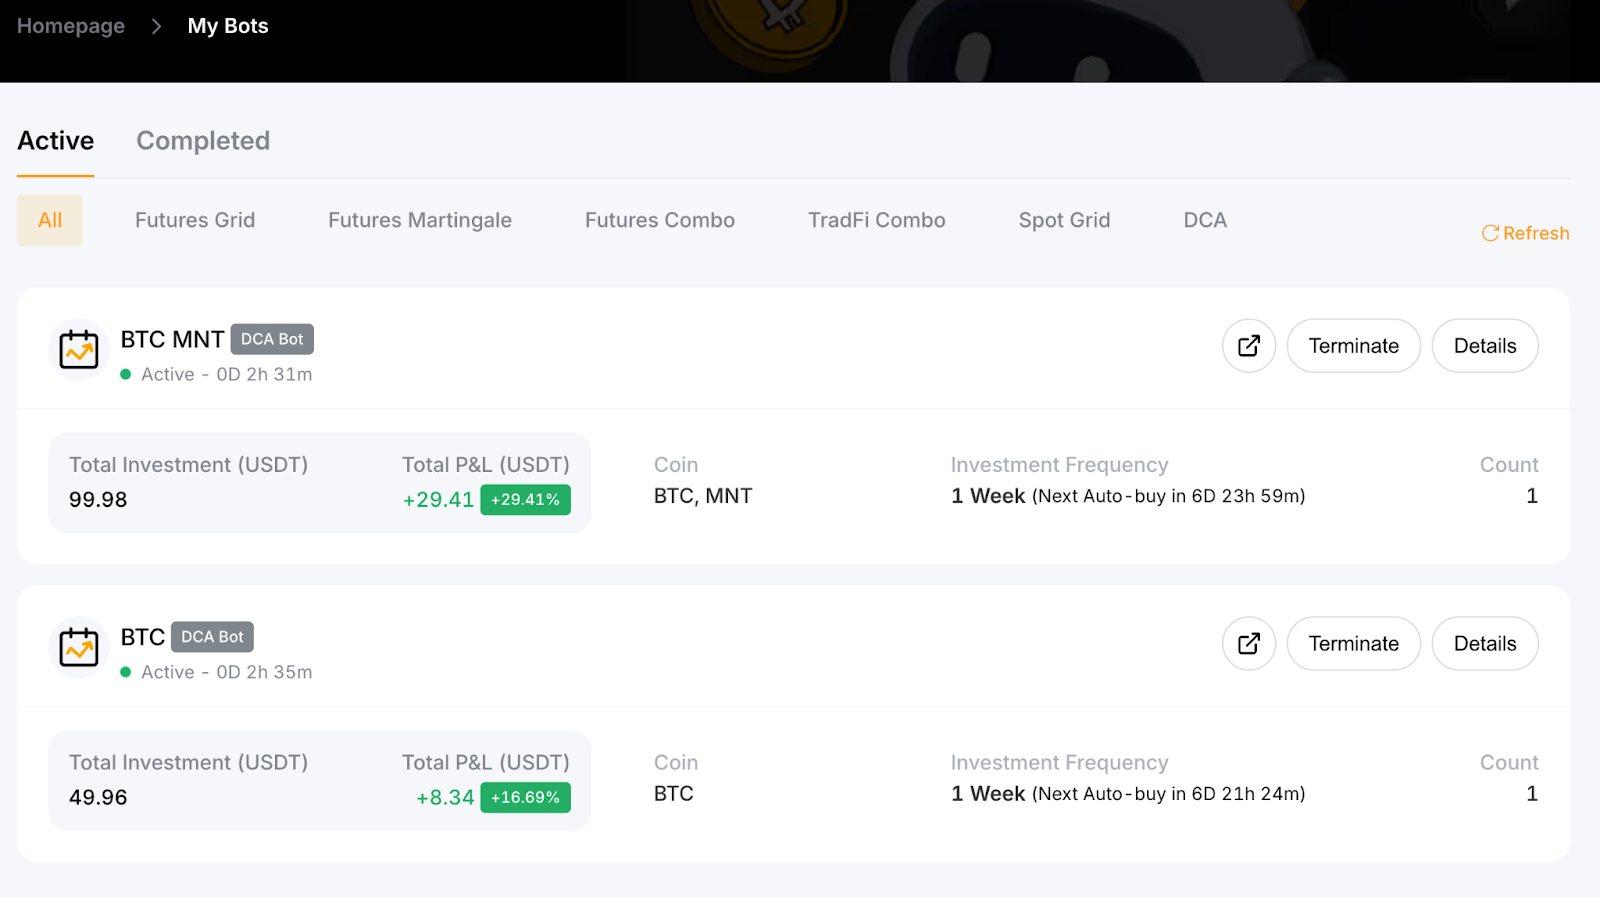Show Futures Combo bots
The width and height of the screenshot is (1600, 897).
pos(660,220)
